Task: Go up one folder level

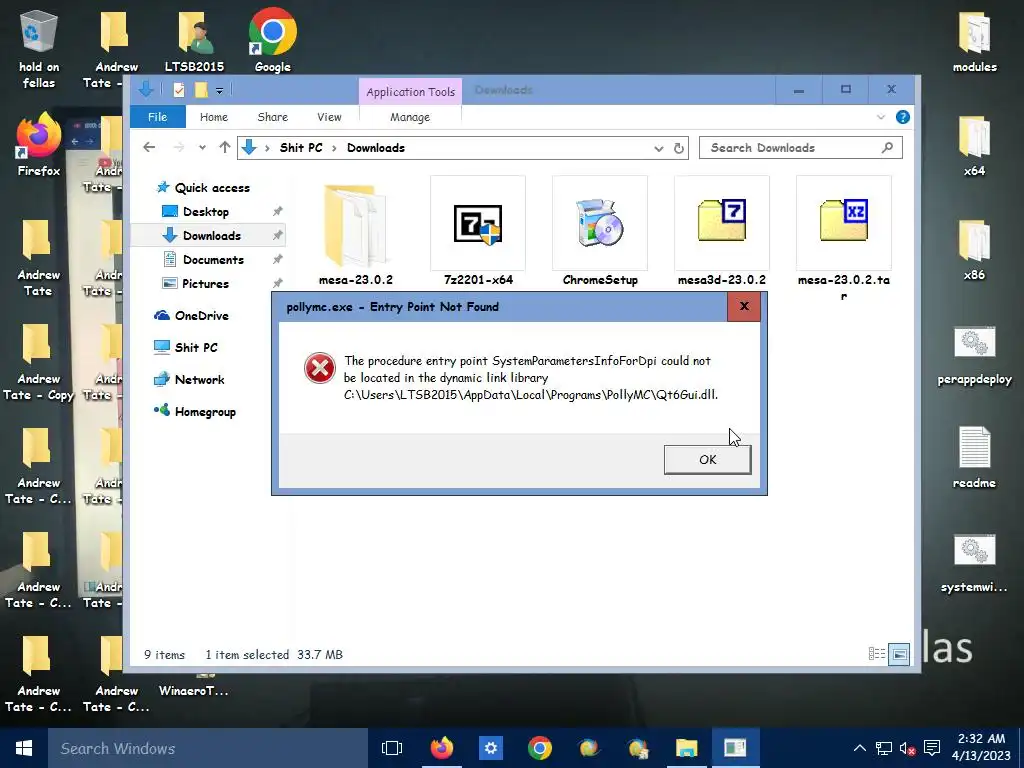Action: pyautogui.click(x=225, y=148)
